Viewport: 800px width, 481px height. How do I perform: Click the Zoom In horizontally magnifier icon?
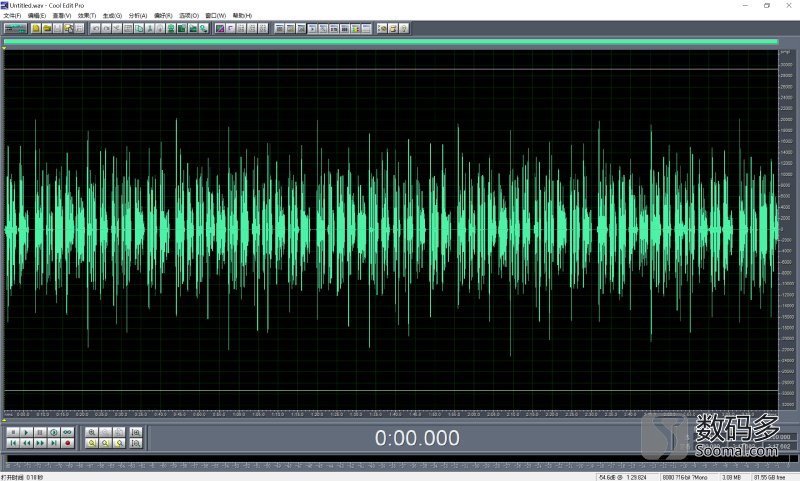(x=91, y=432)
